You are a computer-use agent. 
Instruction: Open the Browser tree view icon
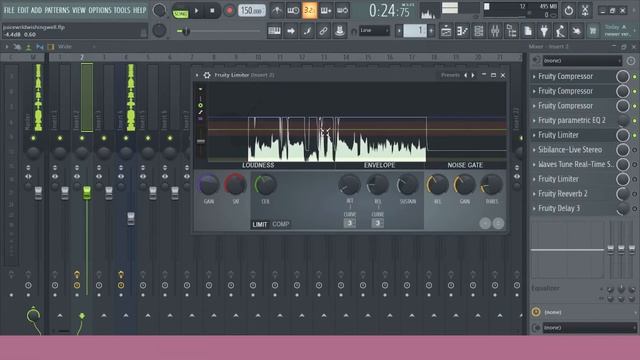click(x=511, y=31)
